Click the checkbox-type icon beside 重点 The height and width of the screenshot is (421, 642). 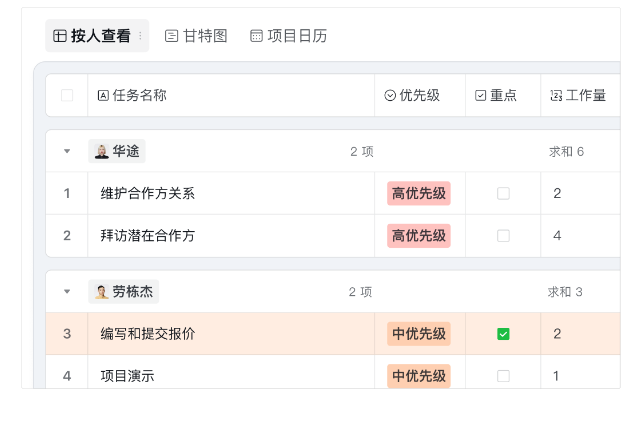point(480,95)
